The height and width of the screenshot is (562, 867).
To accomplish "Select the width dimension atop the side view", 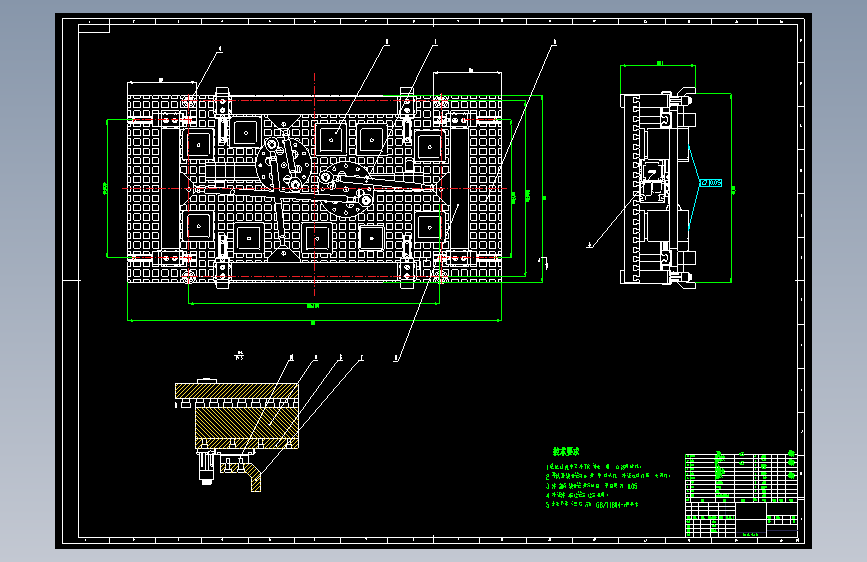I will pos(658,65).
